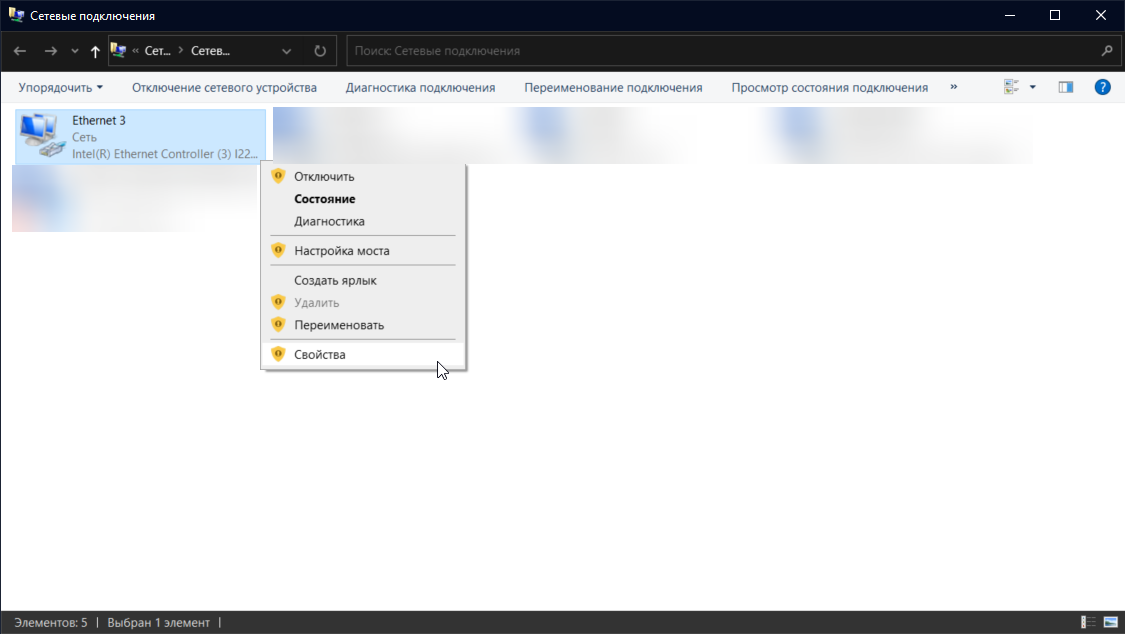Click the change view layout icon
The width and height of the screenshot is (1125, 634).
coord(1011,87)
